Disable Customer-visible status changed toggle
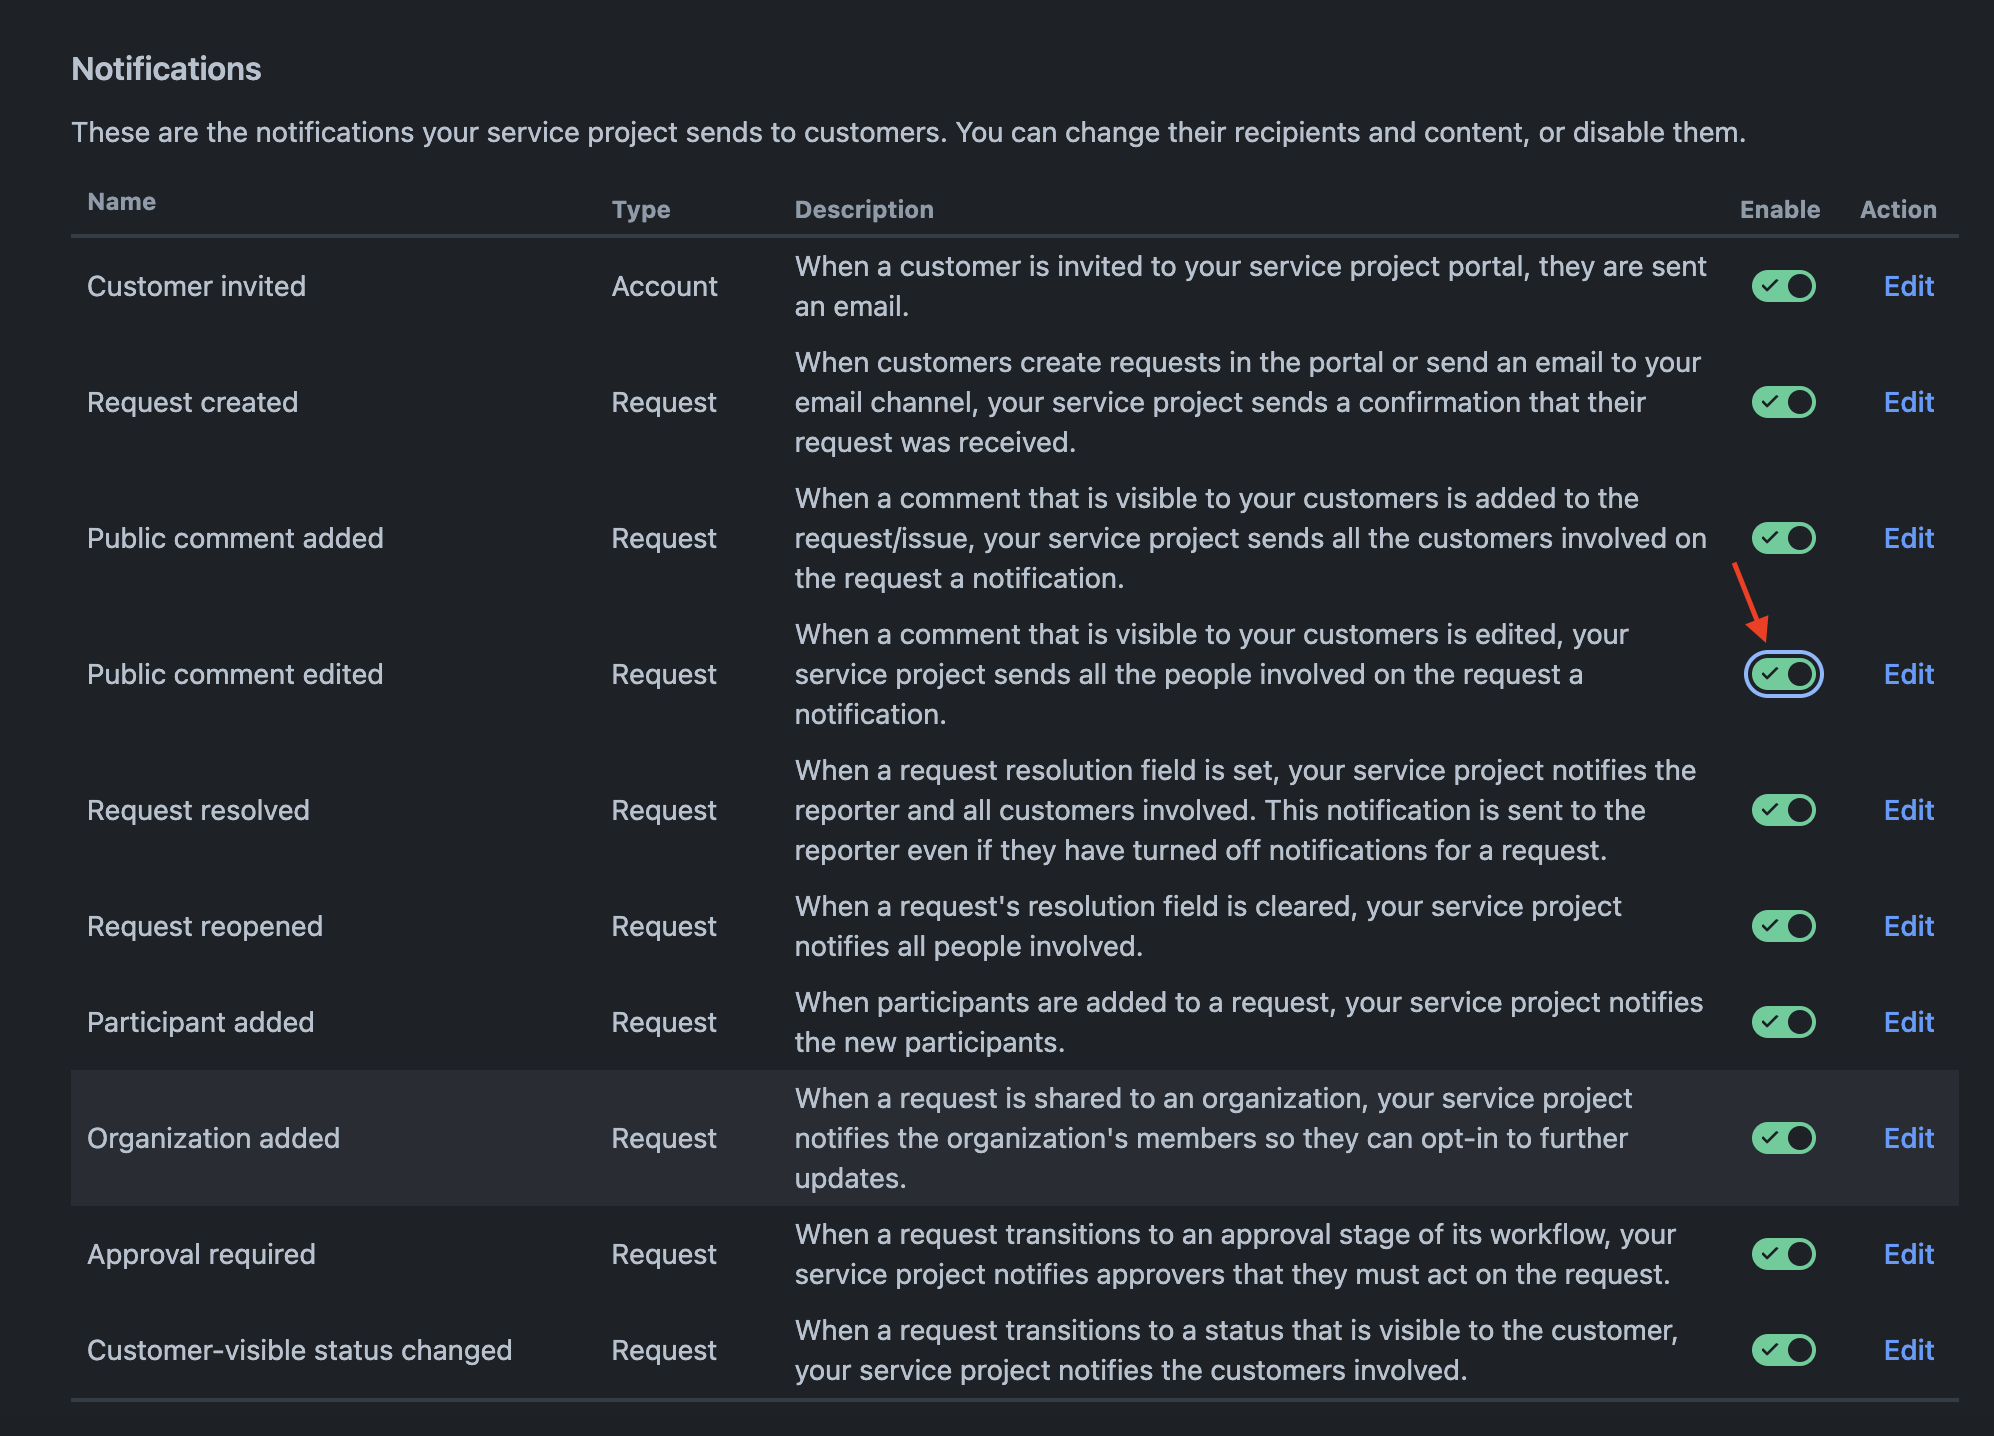Image resolution: width=1994 pixels, height=1436 pixels. point(1783,1351)
